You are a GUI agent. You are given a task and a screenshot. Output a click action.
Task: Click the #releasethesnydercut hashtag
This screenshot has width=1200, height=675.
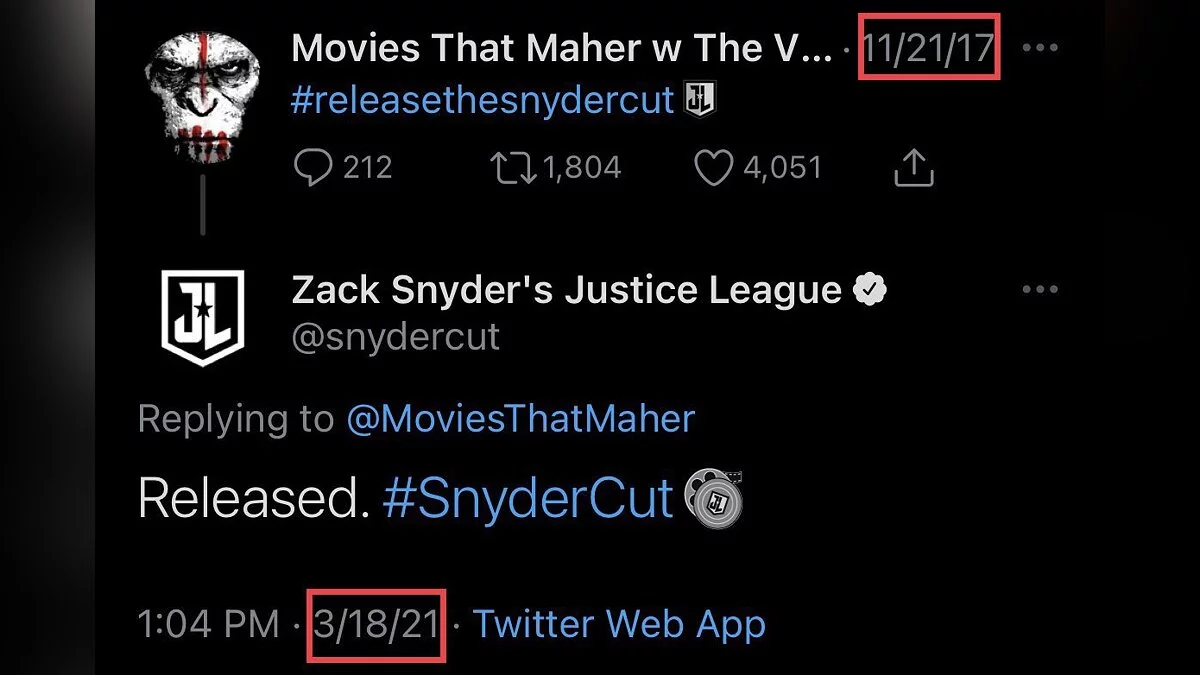click(x=483, y=100)
